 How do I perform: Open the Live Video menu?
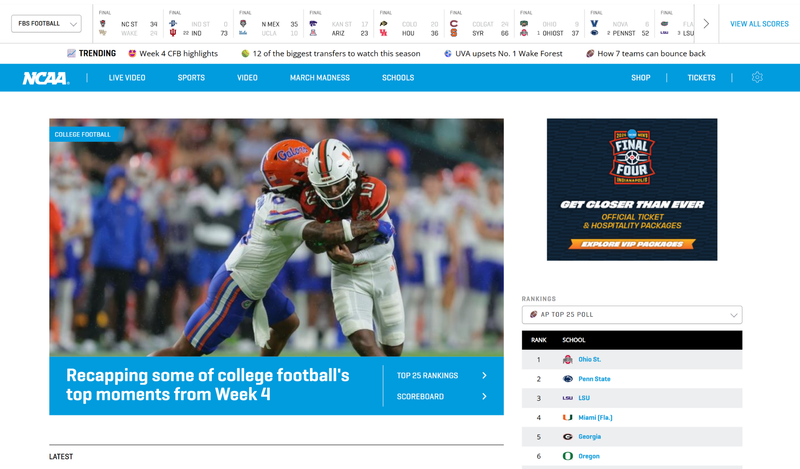[127, 78]
